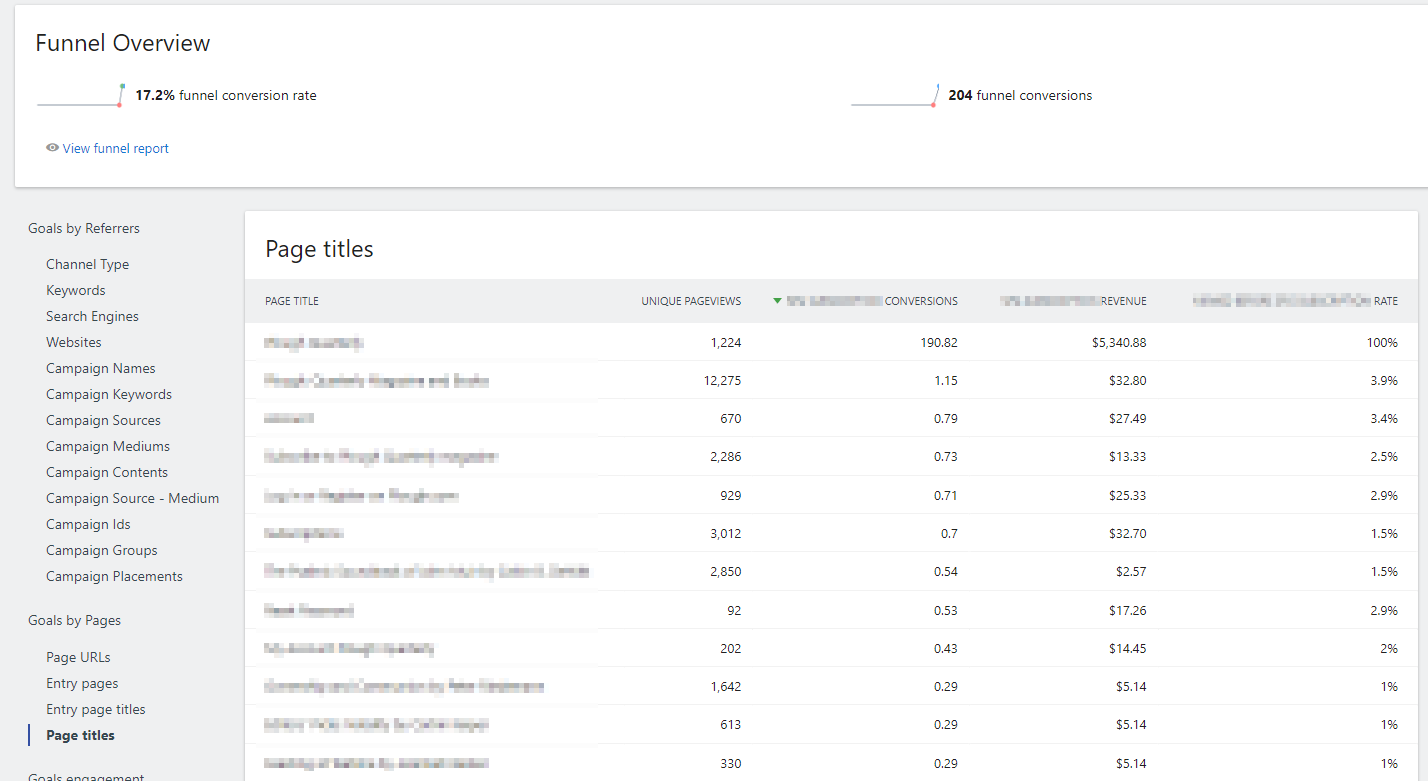Click the funnel conversions sparkline graph
The height and width of the screenshot is (781, 1428).
point(895,96)
